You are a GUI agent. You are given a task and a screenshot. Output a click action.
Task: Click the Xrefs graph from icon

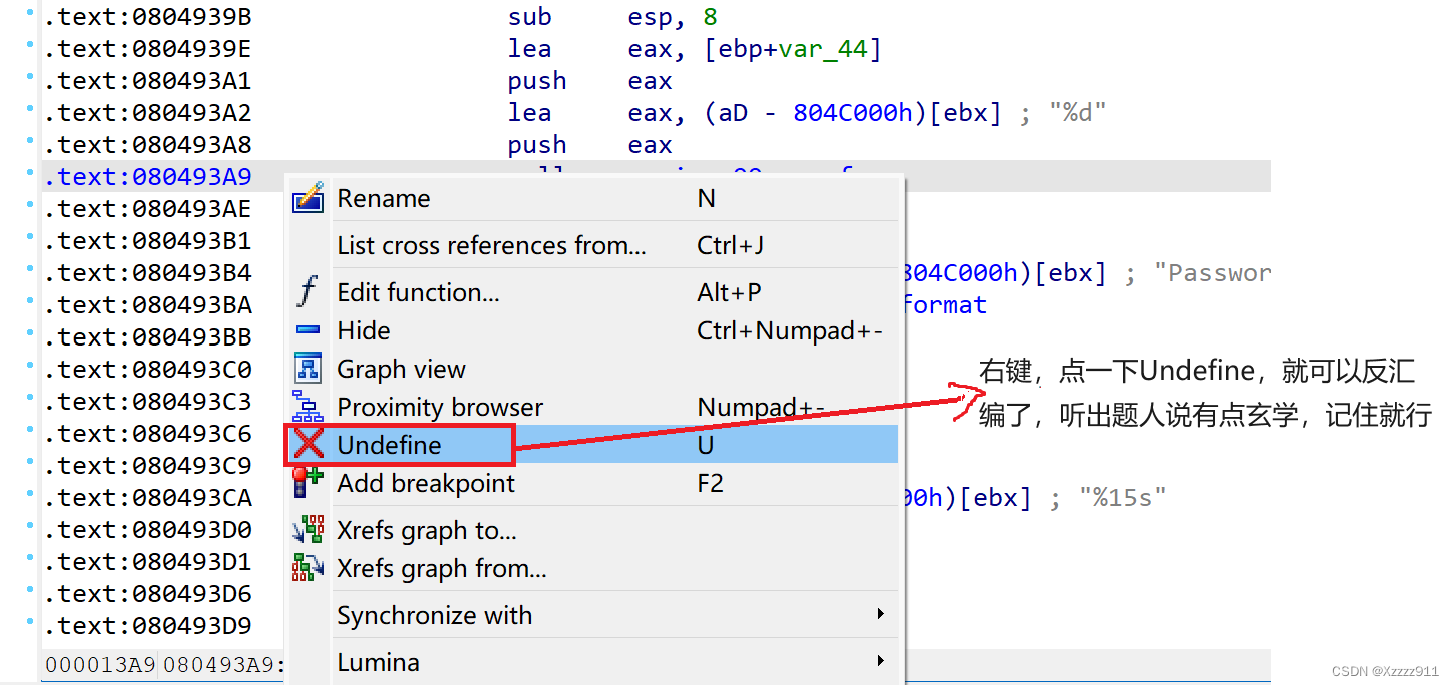(x=308, y=568)
